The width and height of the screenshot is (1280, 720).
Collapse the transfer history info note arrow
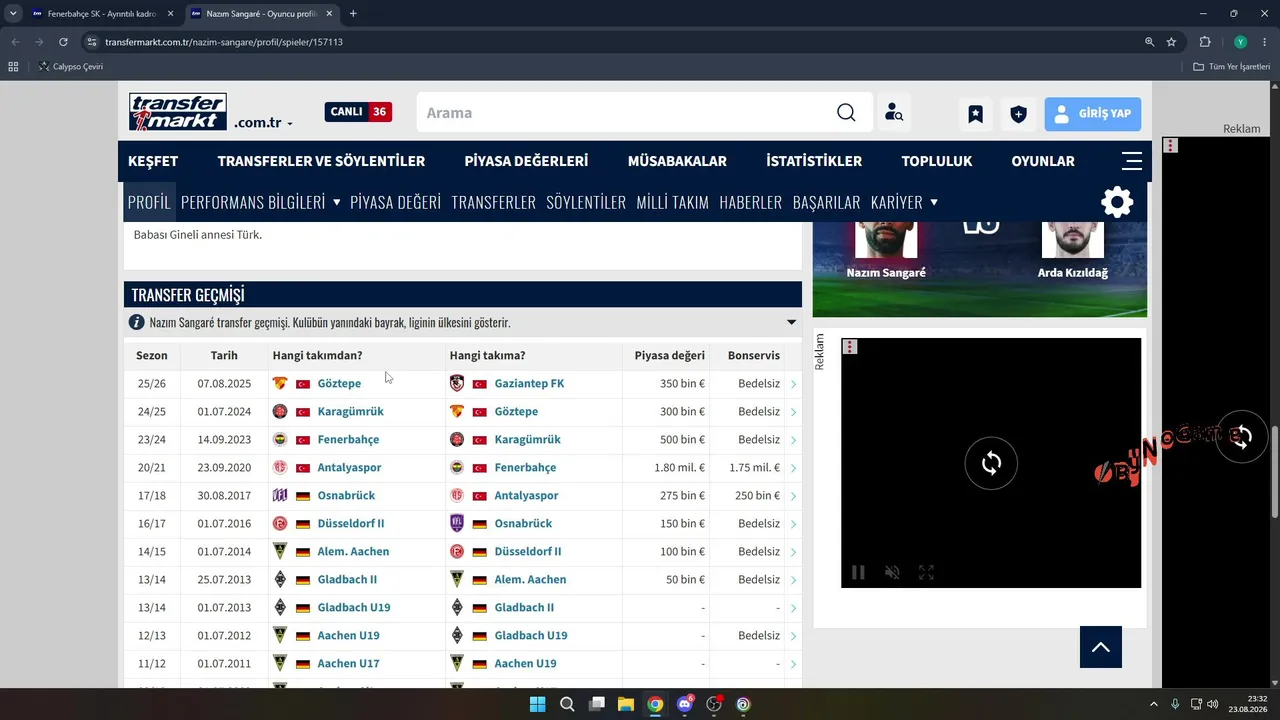[792, 322]
